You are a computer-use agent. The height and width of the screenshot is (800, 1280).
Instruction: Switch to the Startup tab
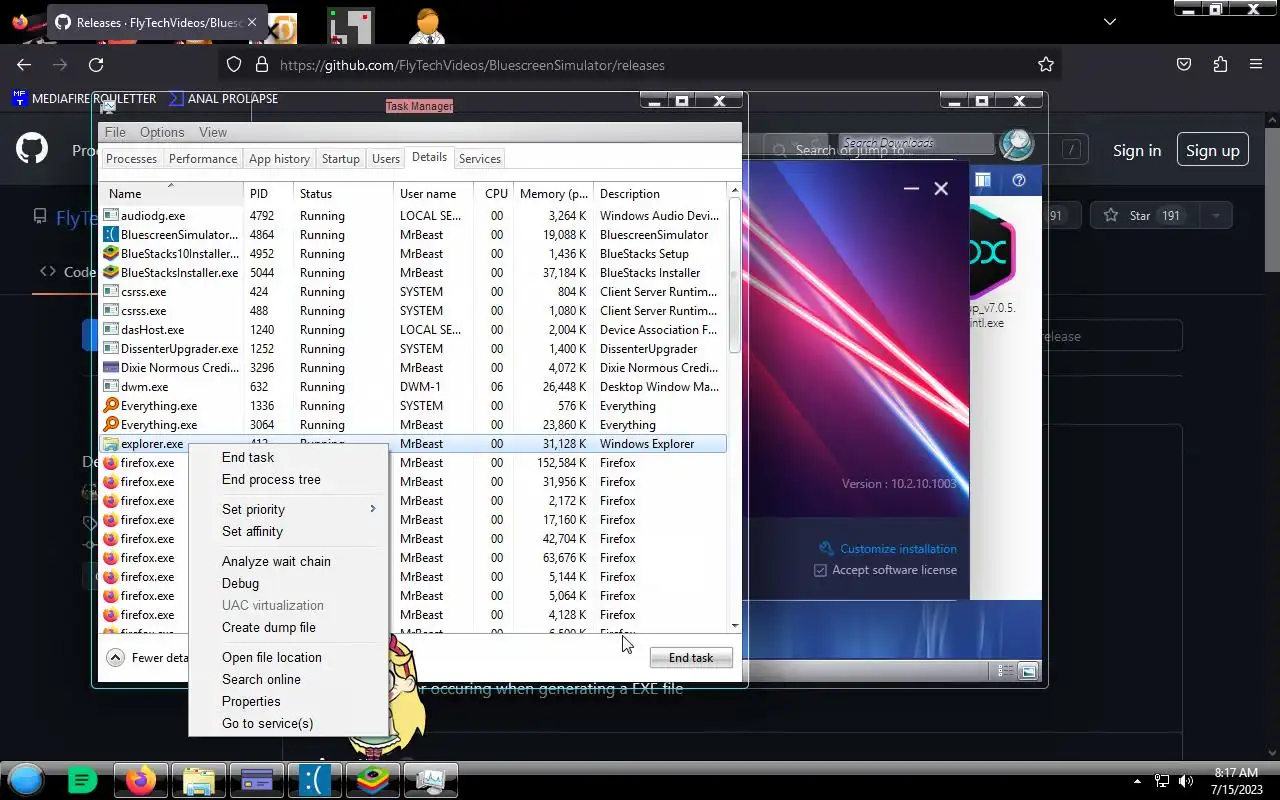point(341,158)
